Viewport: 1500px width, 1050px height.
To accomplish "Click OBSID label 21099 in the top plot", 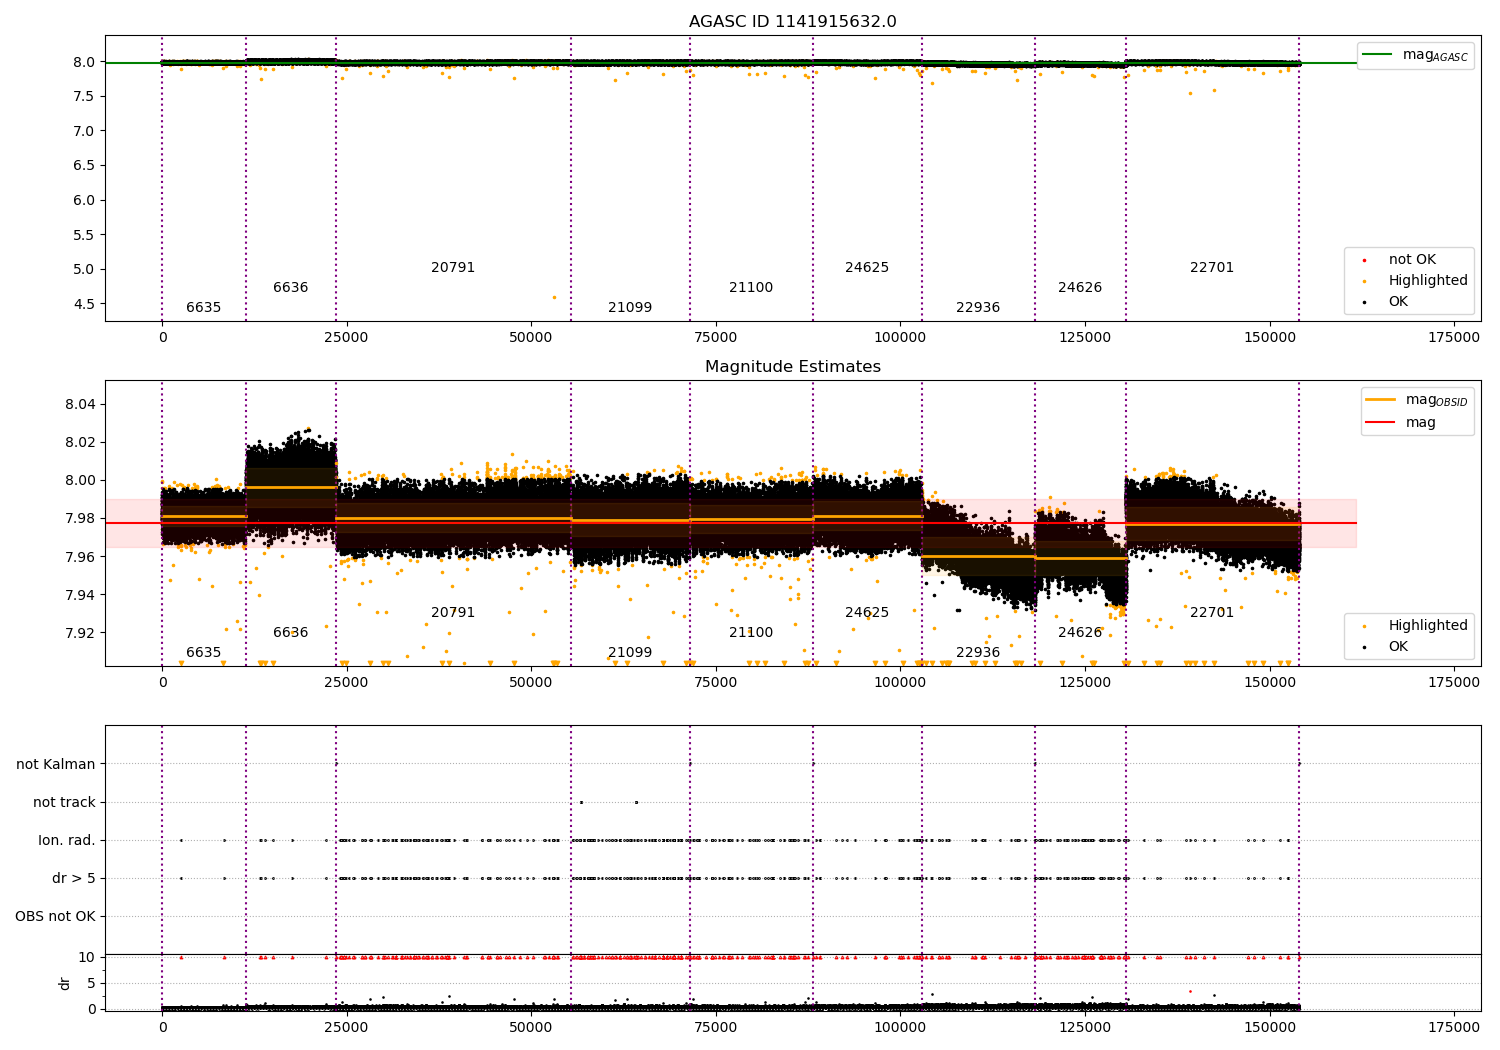I will coord(630,308).
